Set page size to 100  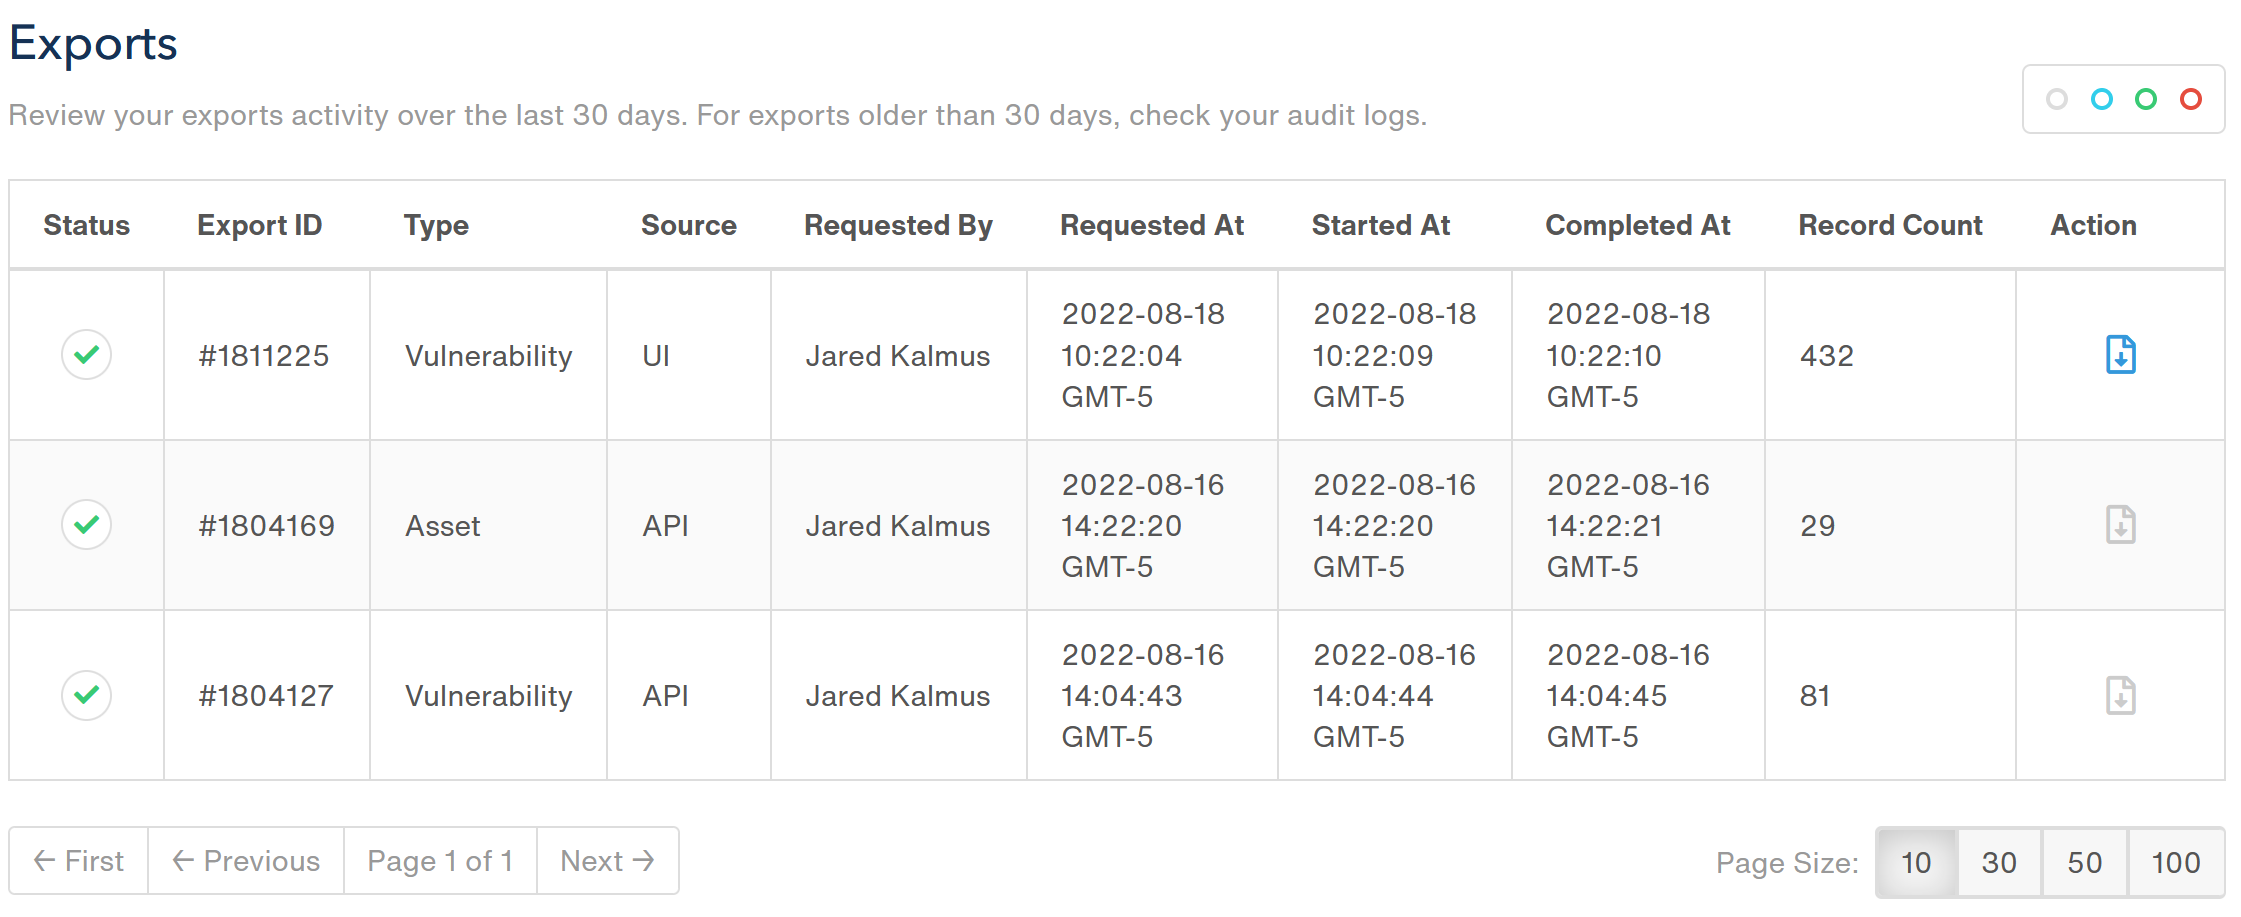(2175, 862)
